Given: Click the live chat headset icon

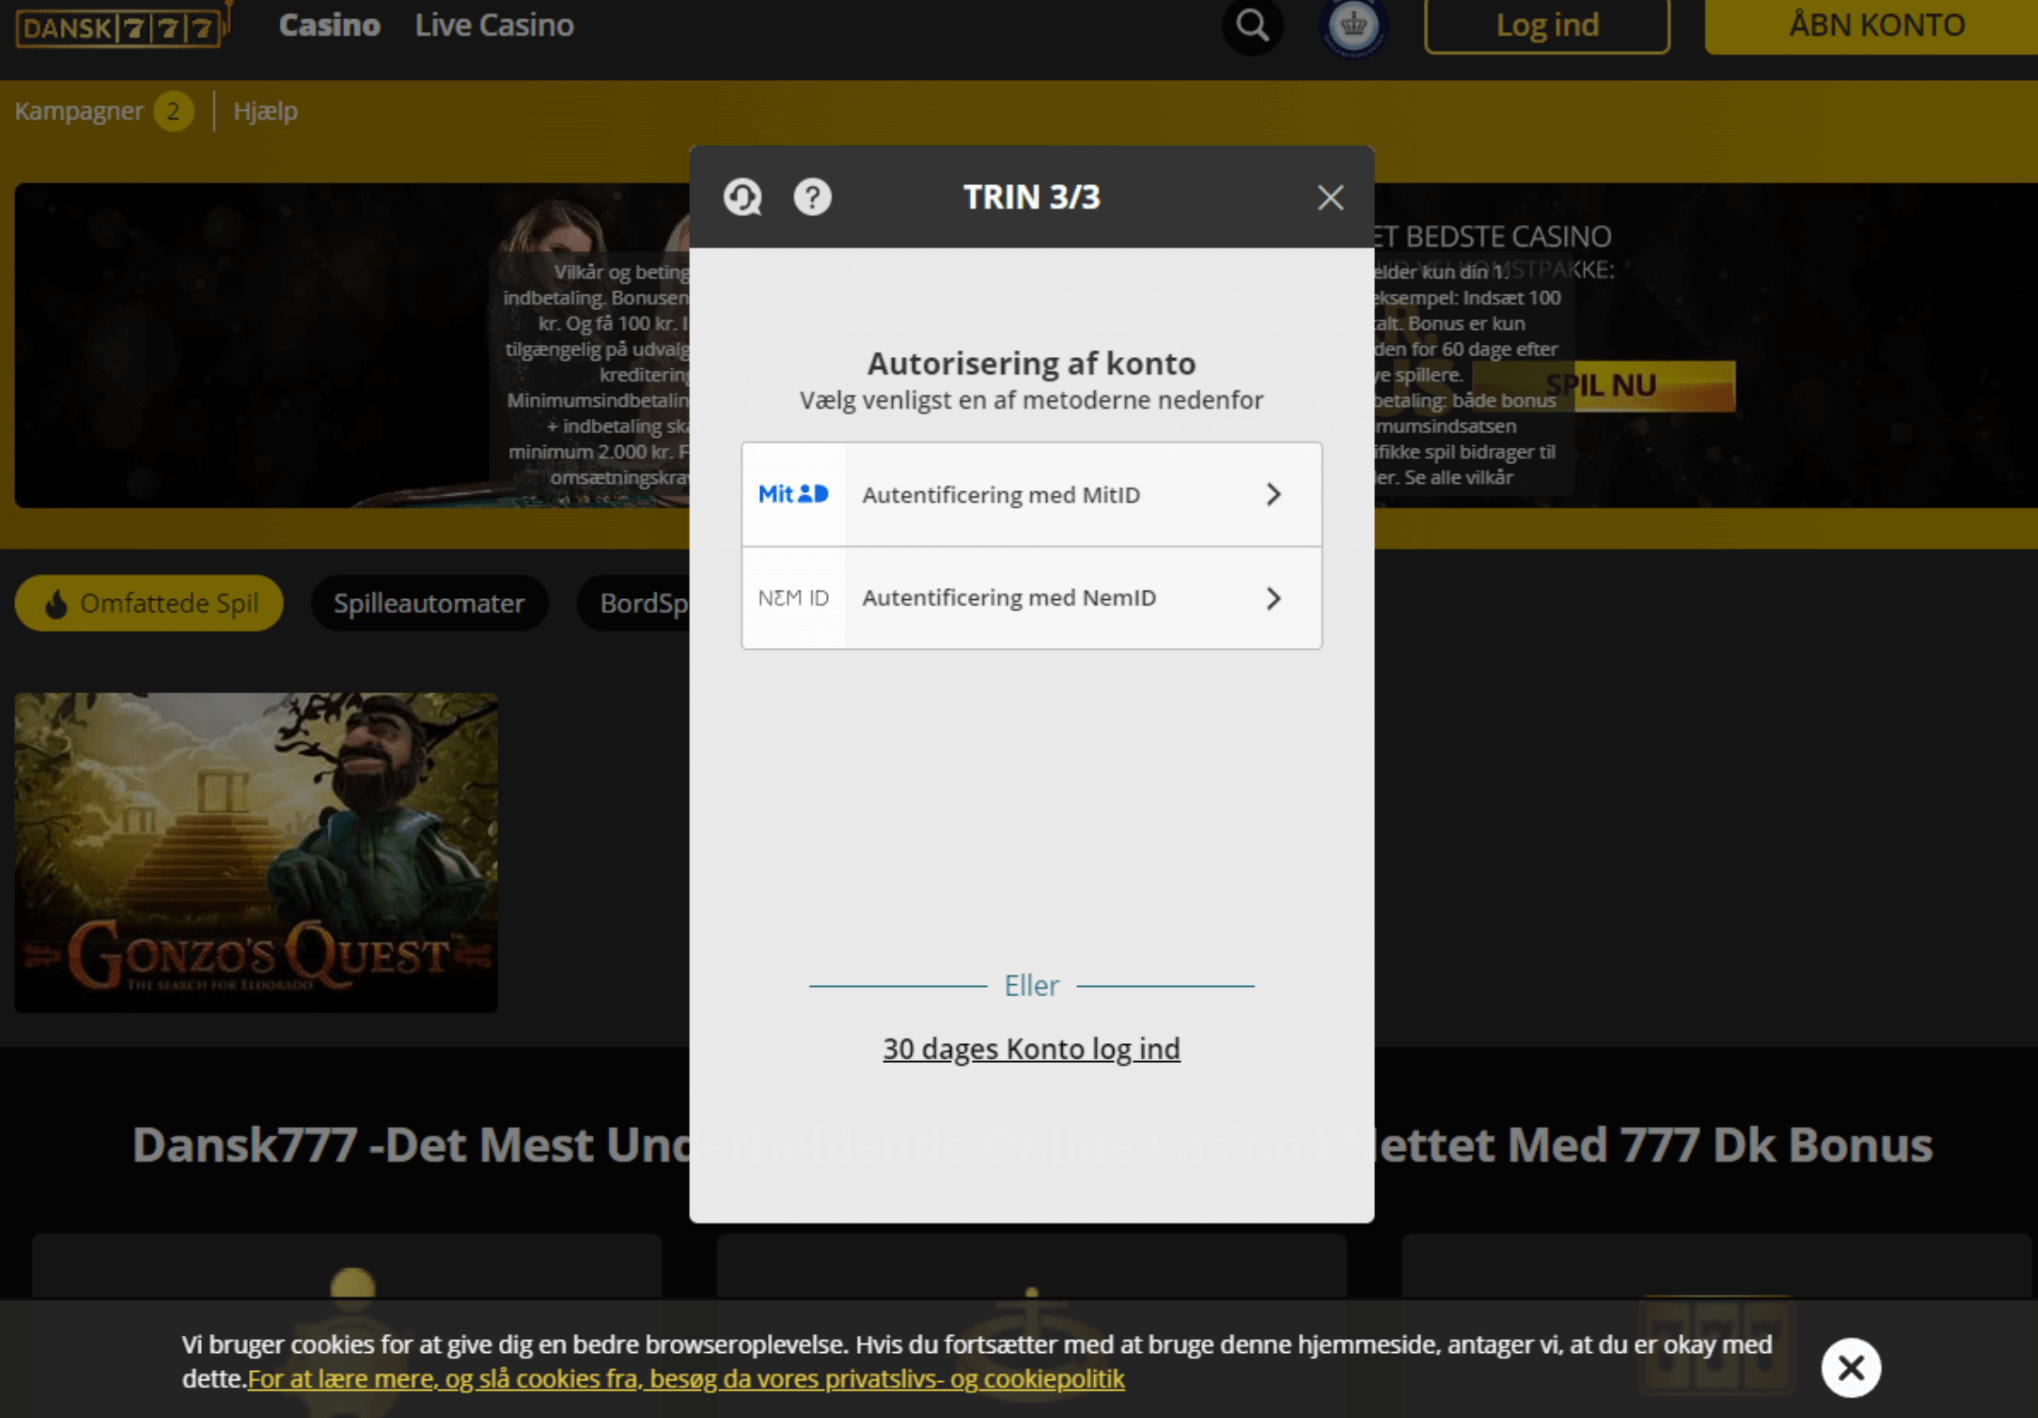Looking at the screenshot, I should tap(742, 197).
